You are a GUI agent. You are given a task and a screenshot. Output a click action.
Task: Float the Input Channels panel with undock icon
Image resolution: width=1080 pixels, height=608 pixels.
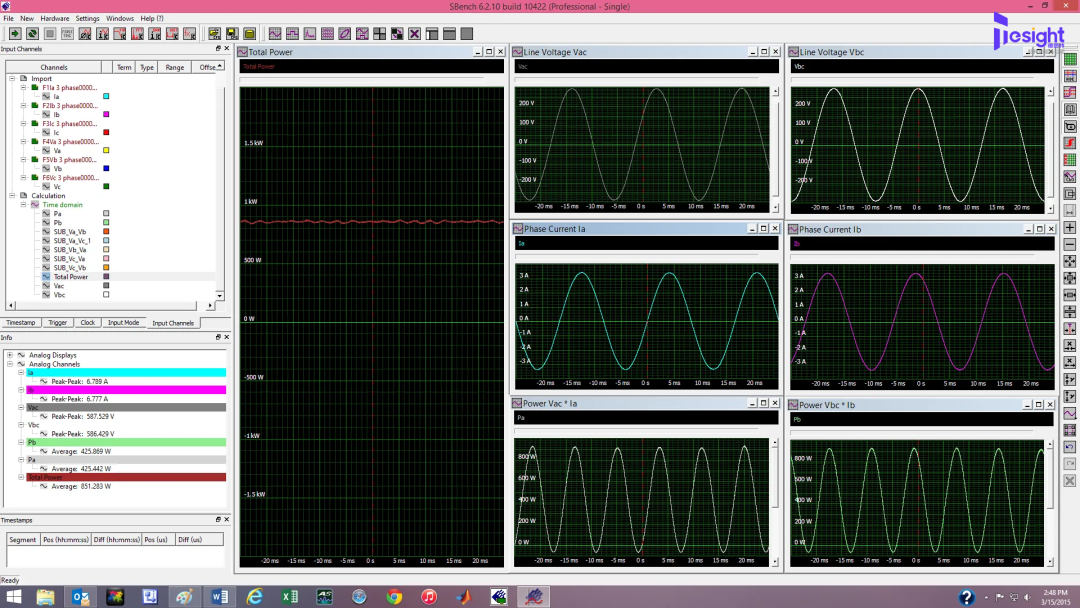point(218,48)
